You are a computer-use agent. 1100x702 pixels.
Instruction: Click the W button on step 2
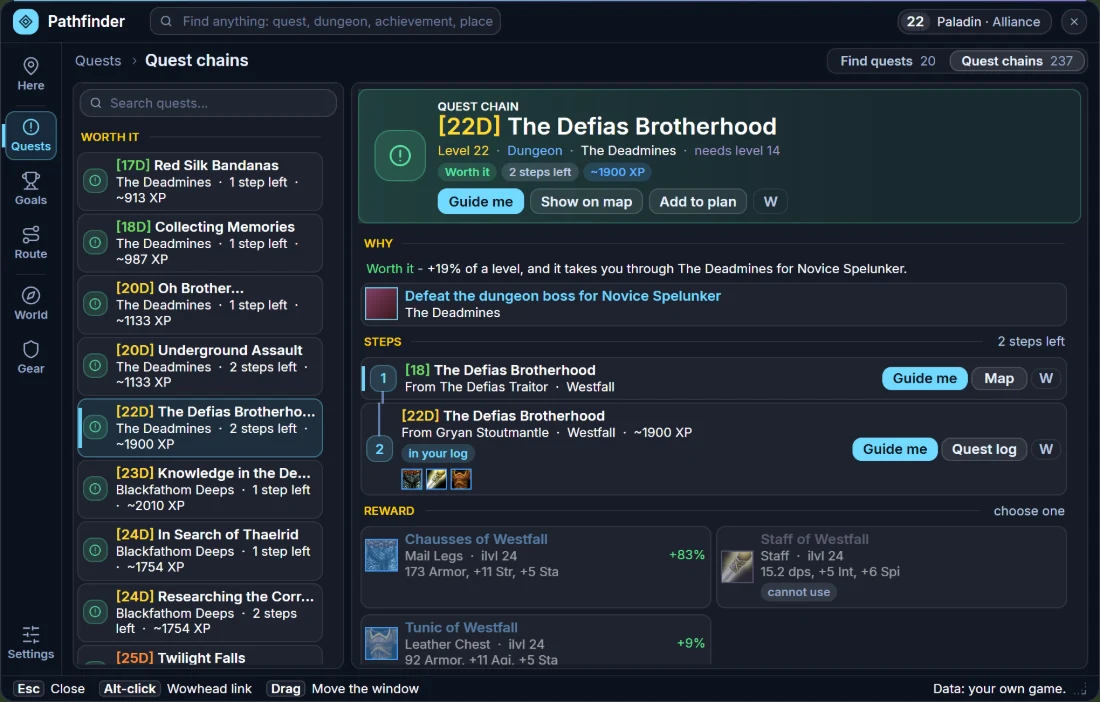point(1046,449)
